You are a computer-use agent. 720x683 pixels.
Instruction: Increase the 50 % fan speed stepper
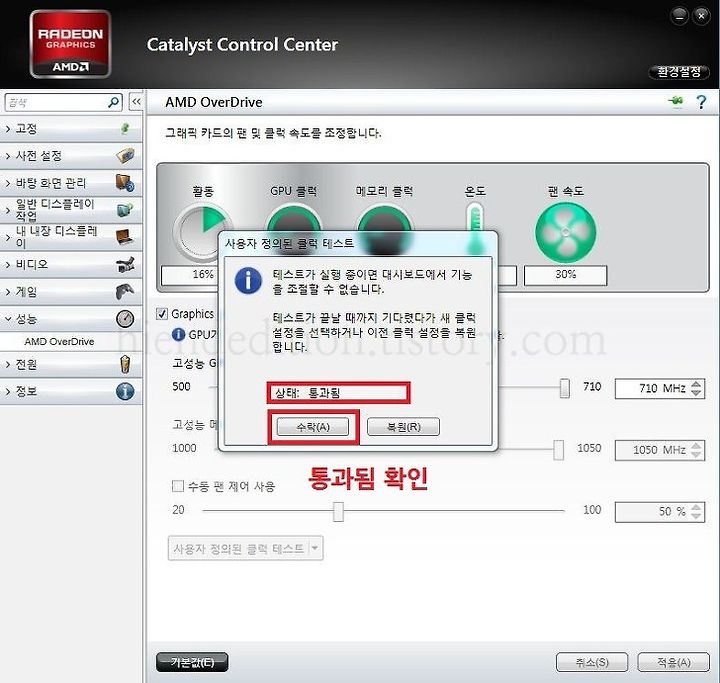tap(696, 507)
